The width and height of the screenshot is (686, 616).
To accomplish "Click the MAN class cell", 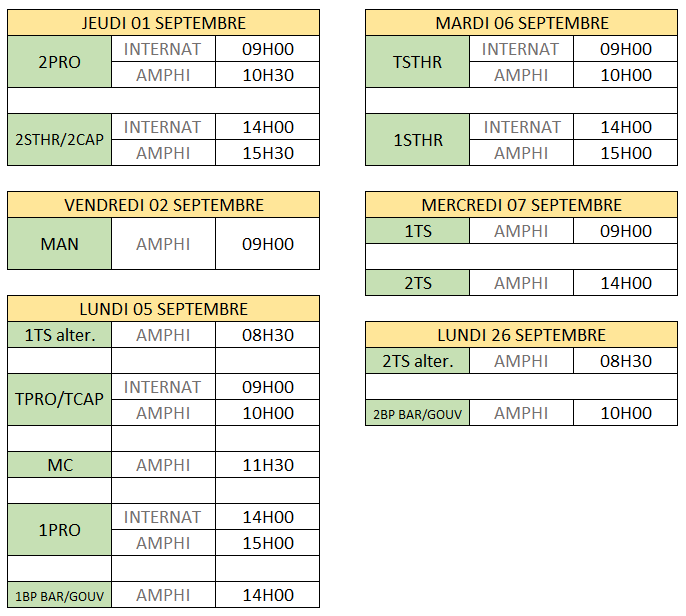I will click(x=60, y=244).
